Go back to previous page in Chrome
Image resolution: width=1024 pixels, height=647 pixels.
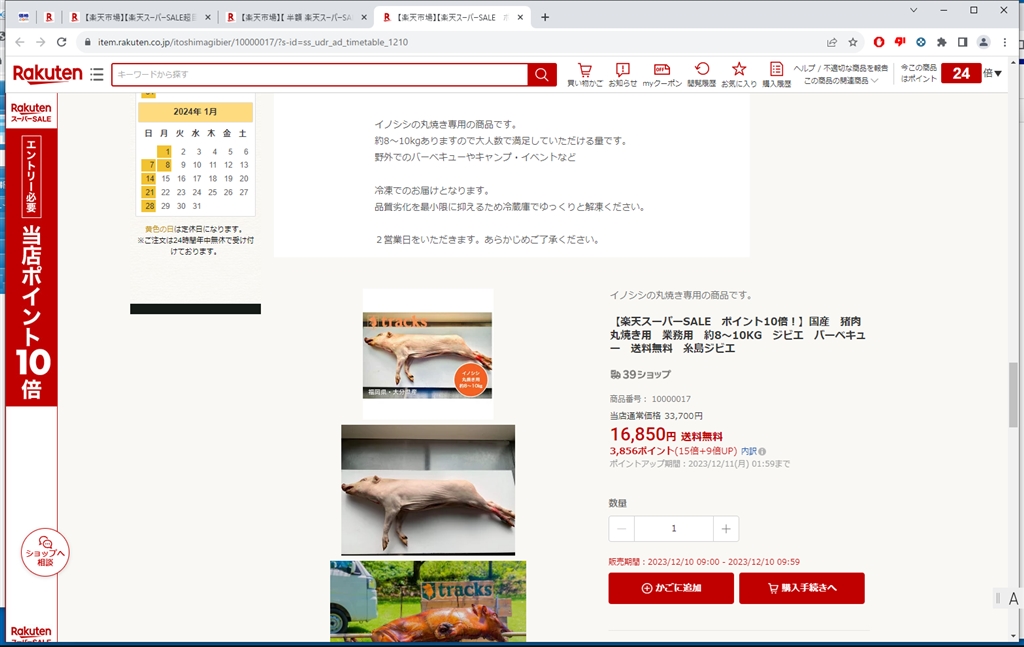click(20, 42)
